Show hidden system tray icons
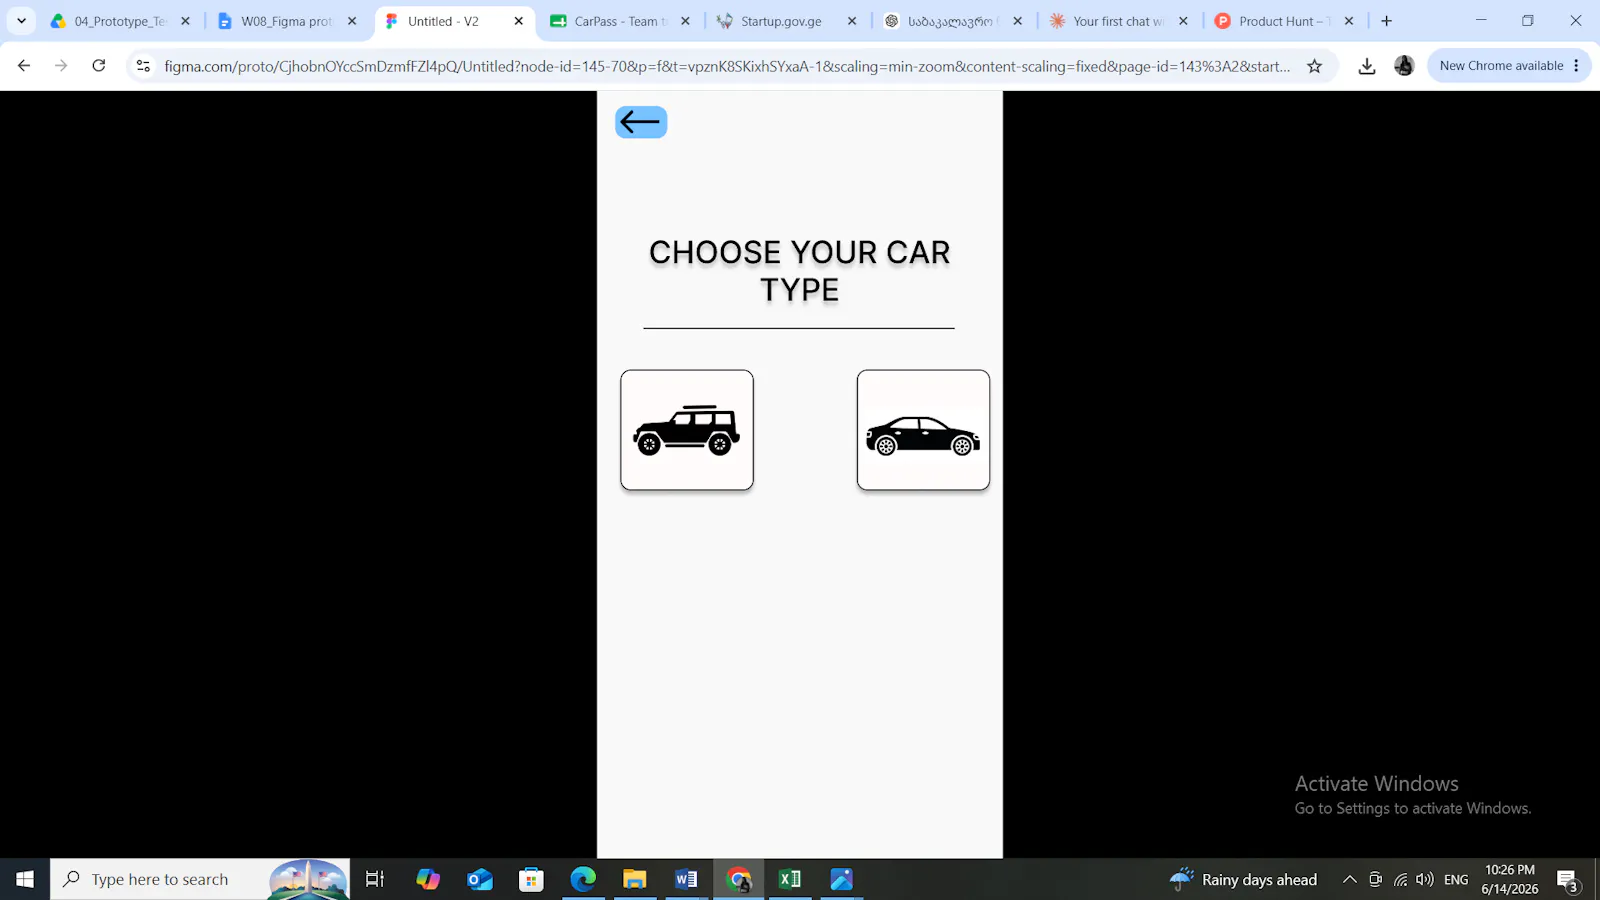This screenshot has height=900, width=1600. [x=1349, y=879]
